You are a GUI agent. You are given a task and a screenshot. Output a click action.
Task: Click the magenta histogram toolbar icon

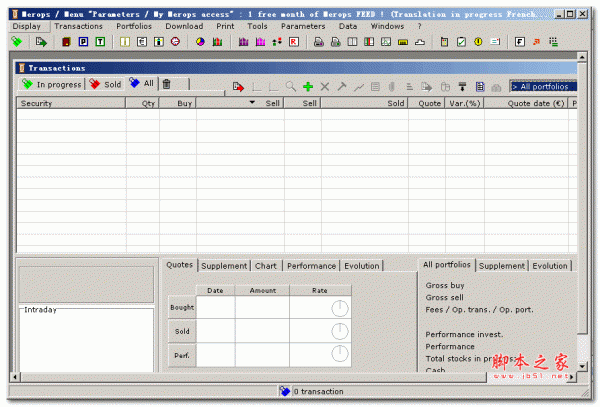[x=260, y=41]
